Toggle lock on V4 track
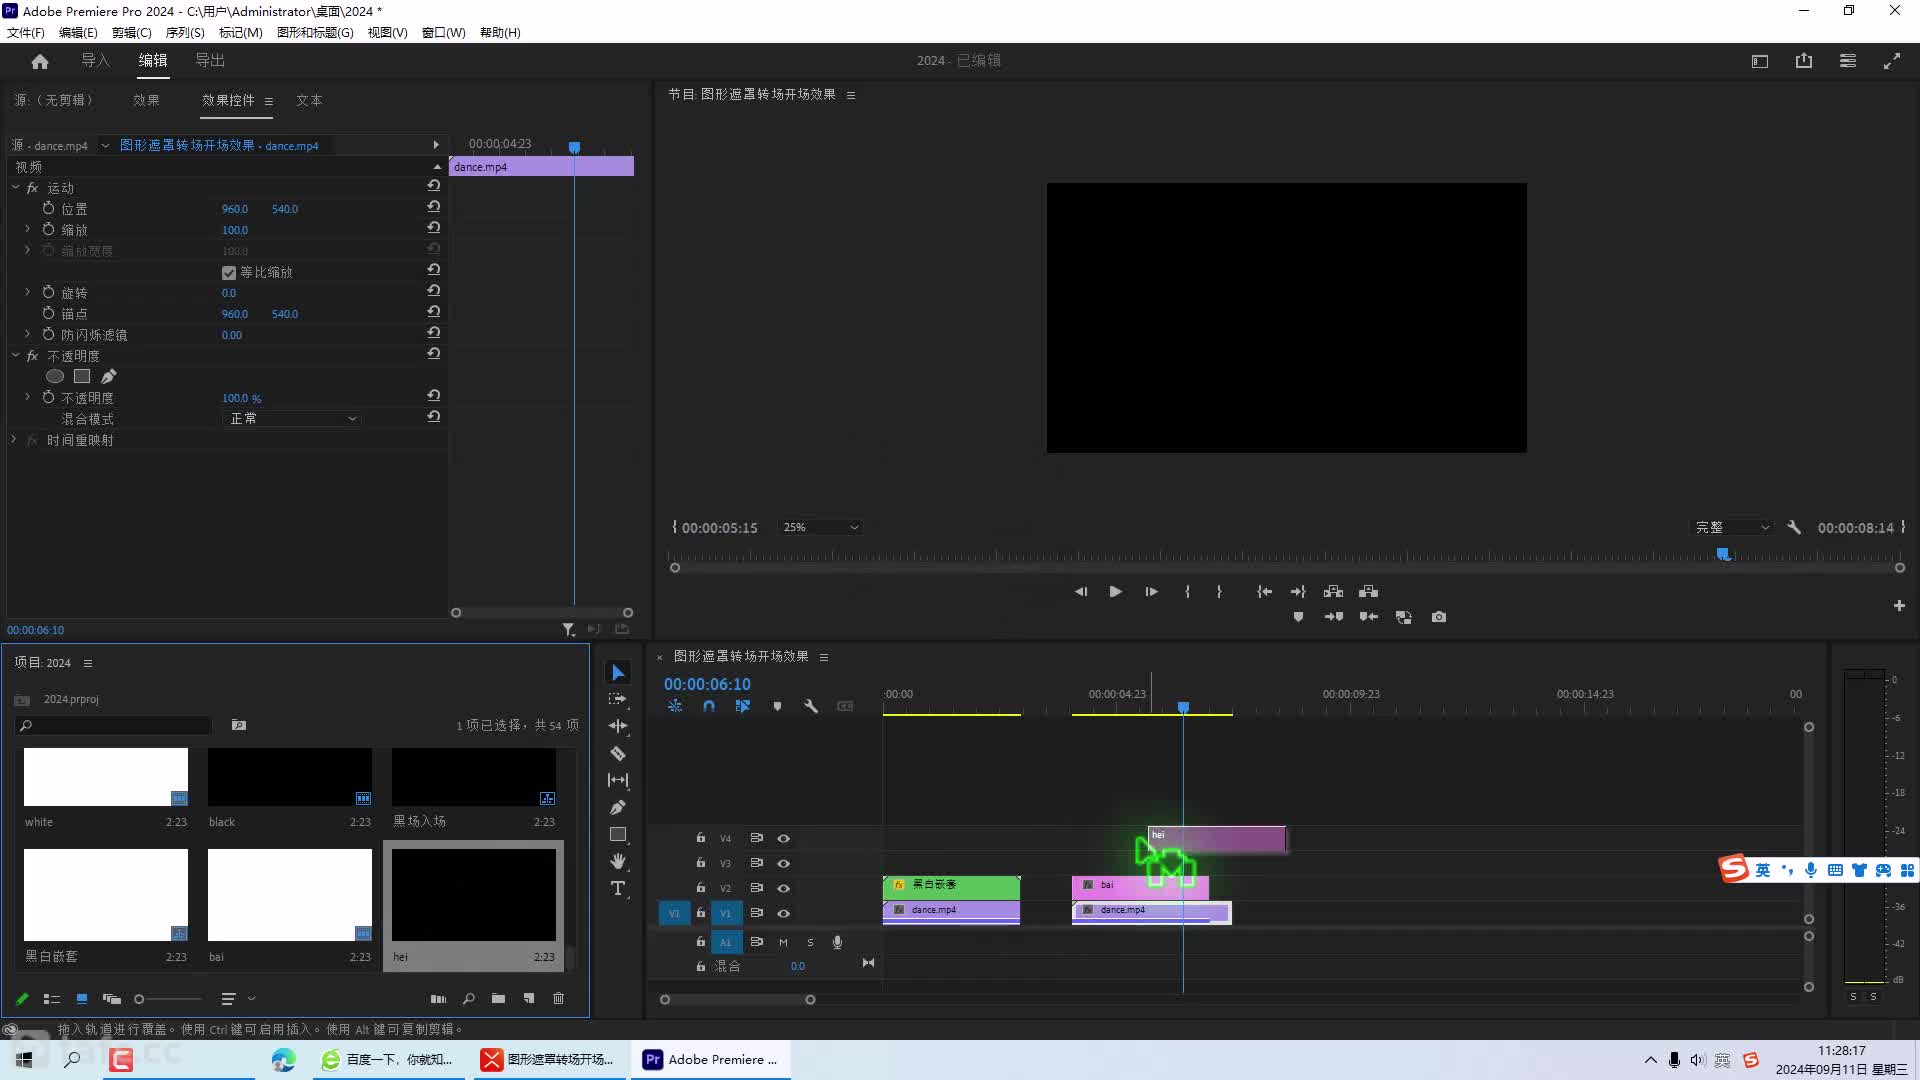 click(x=701, y=838)
